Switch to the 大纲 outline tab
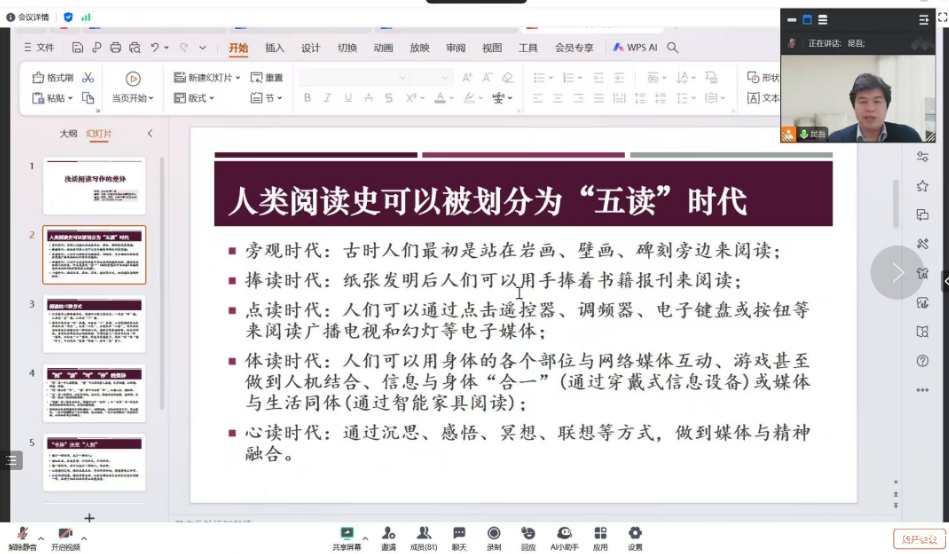This screenshot has width=949, height=554. tap(68, 133)
